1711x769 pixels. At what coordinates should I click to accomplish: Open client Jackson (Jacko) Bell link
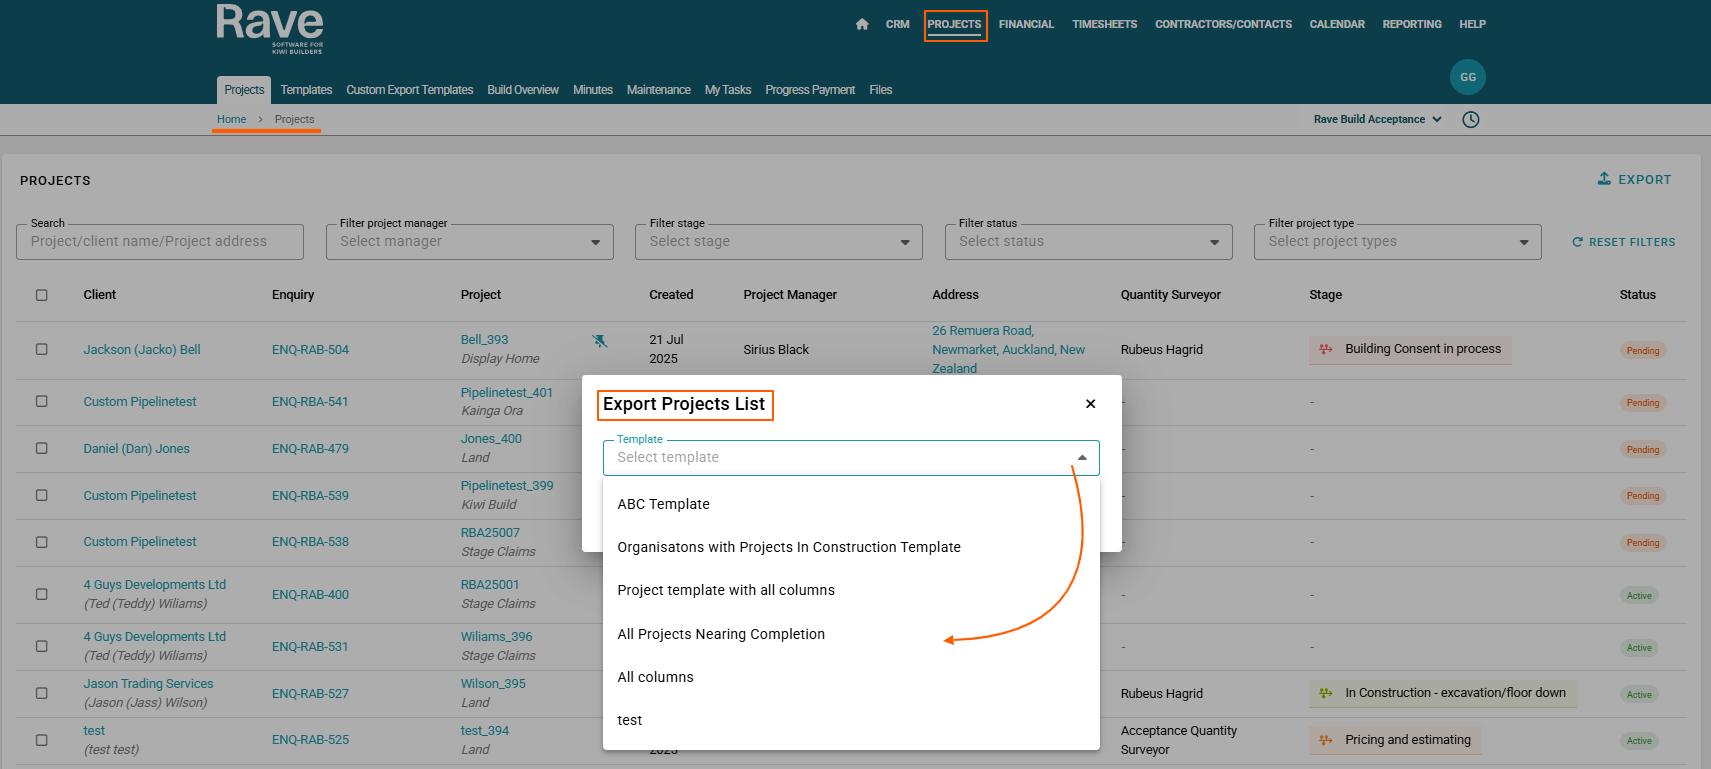tap(142, 350)
